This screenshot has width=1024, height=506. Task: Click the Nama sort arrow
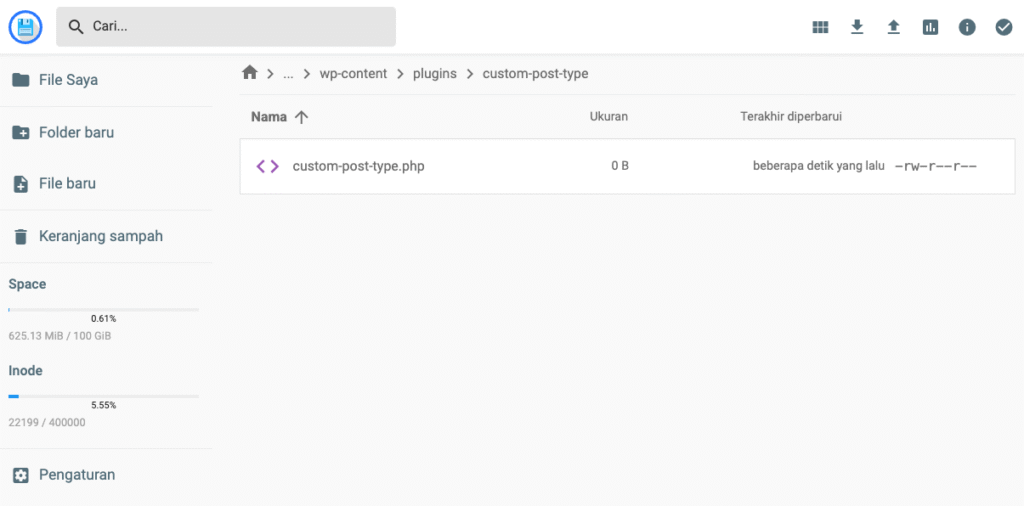click(301, 117)
